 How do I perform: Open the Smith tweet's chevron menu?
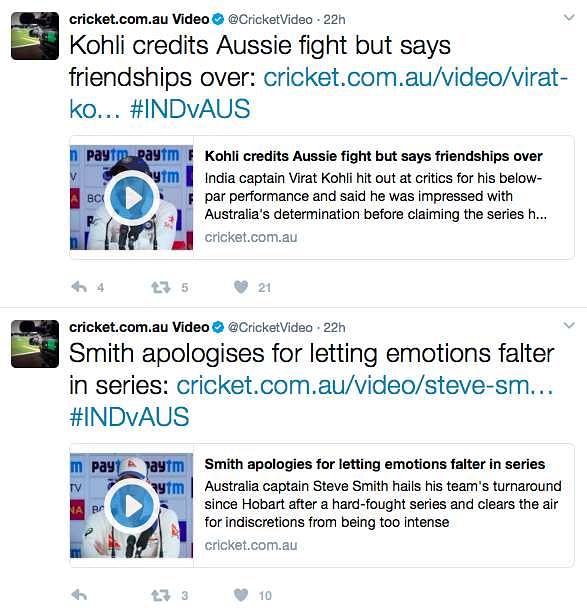569,325
